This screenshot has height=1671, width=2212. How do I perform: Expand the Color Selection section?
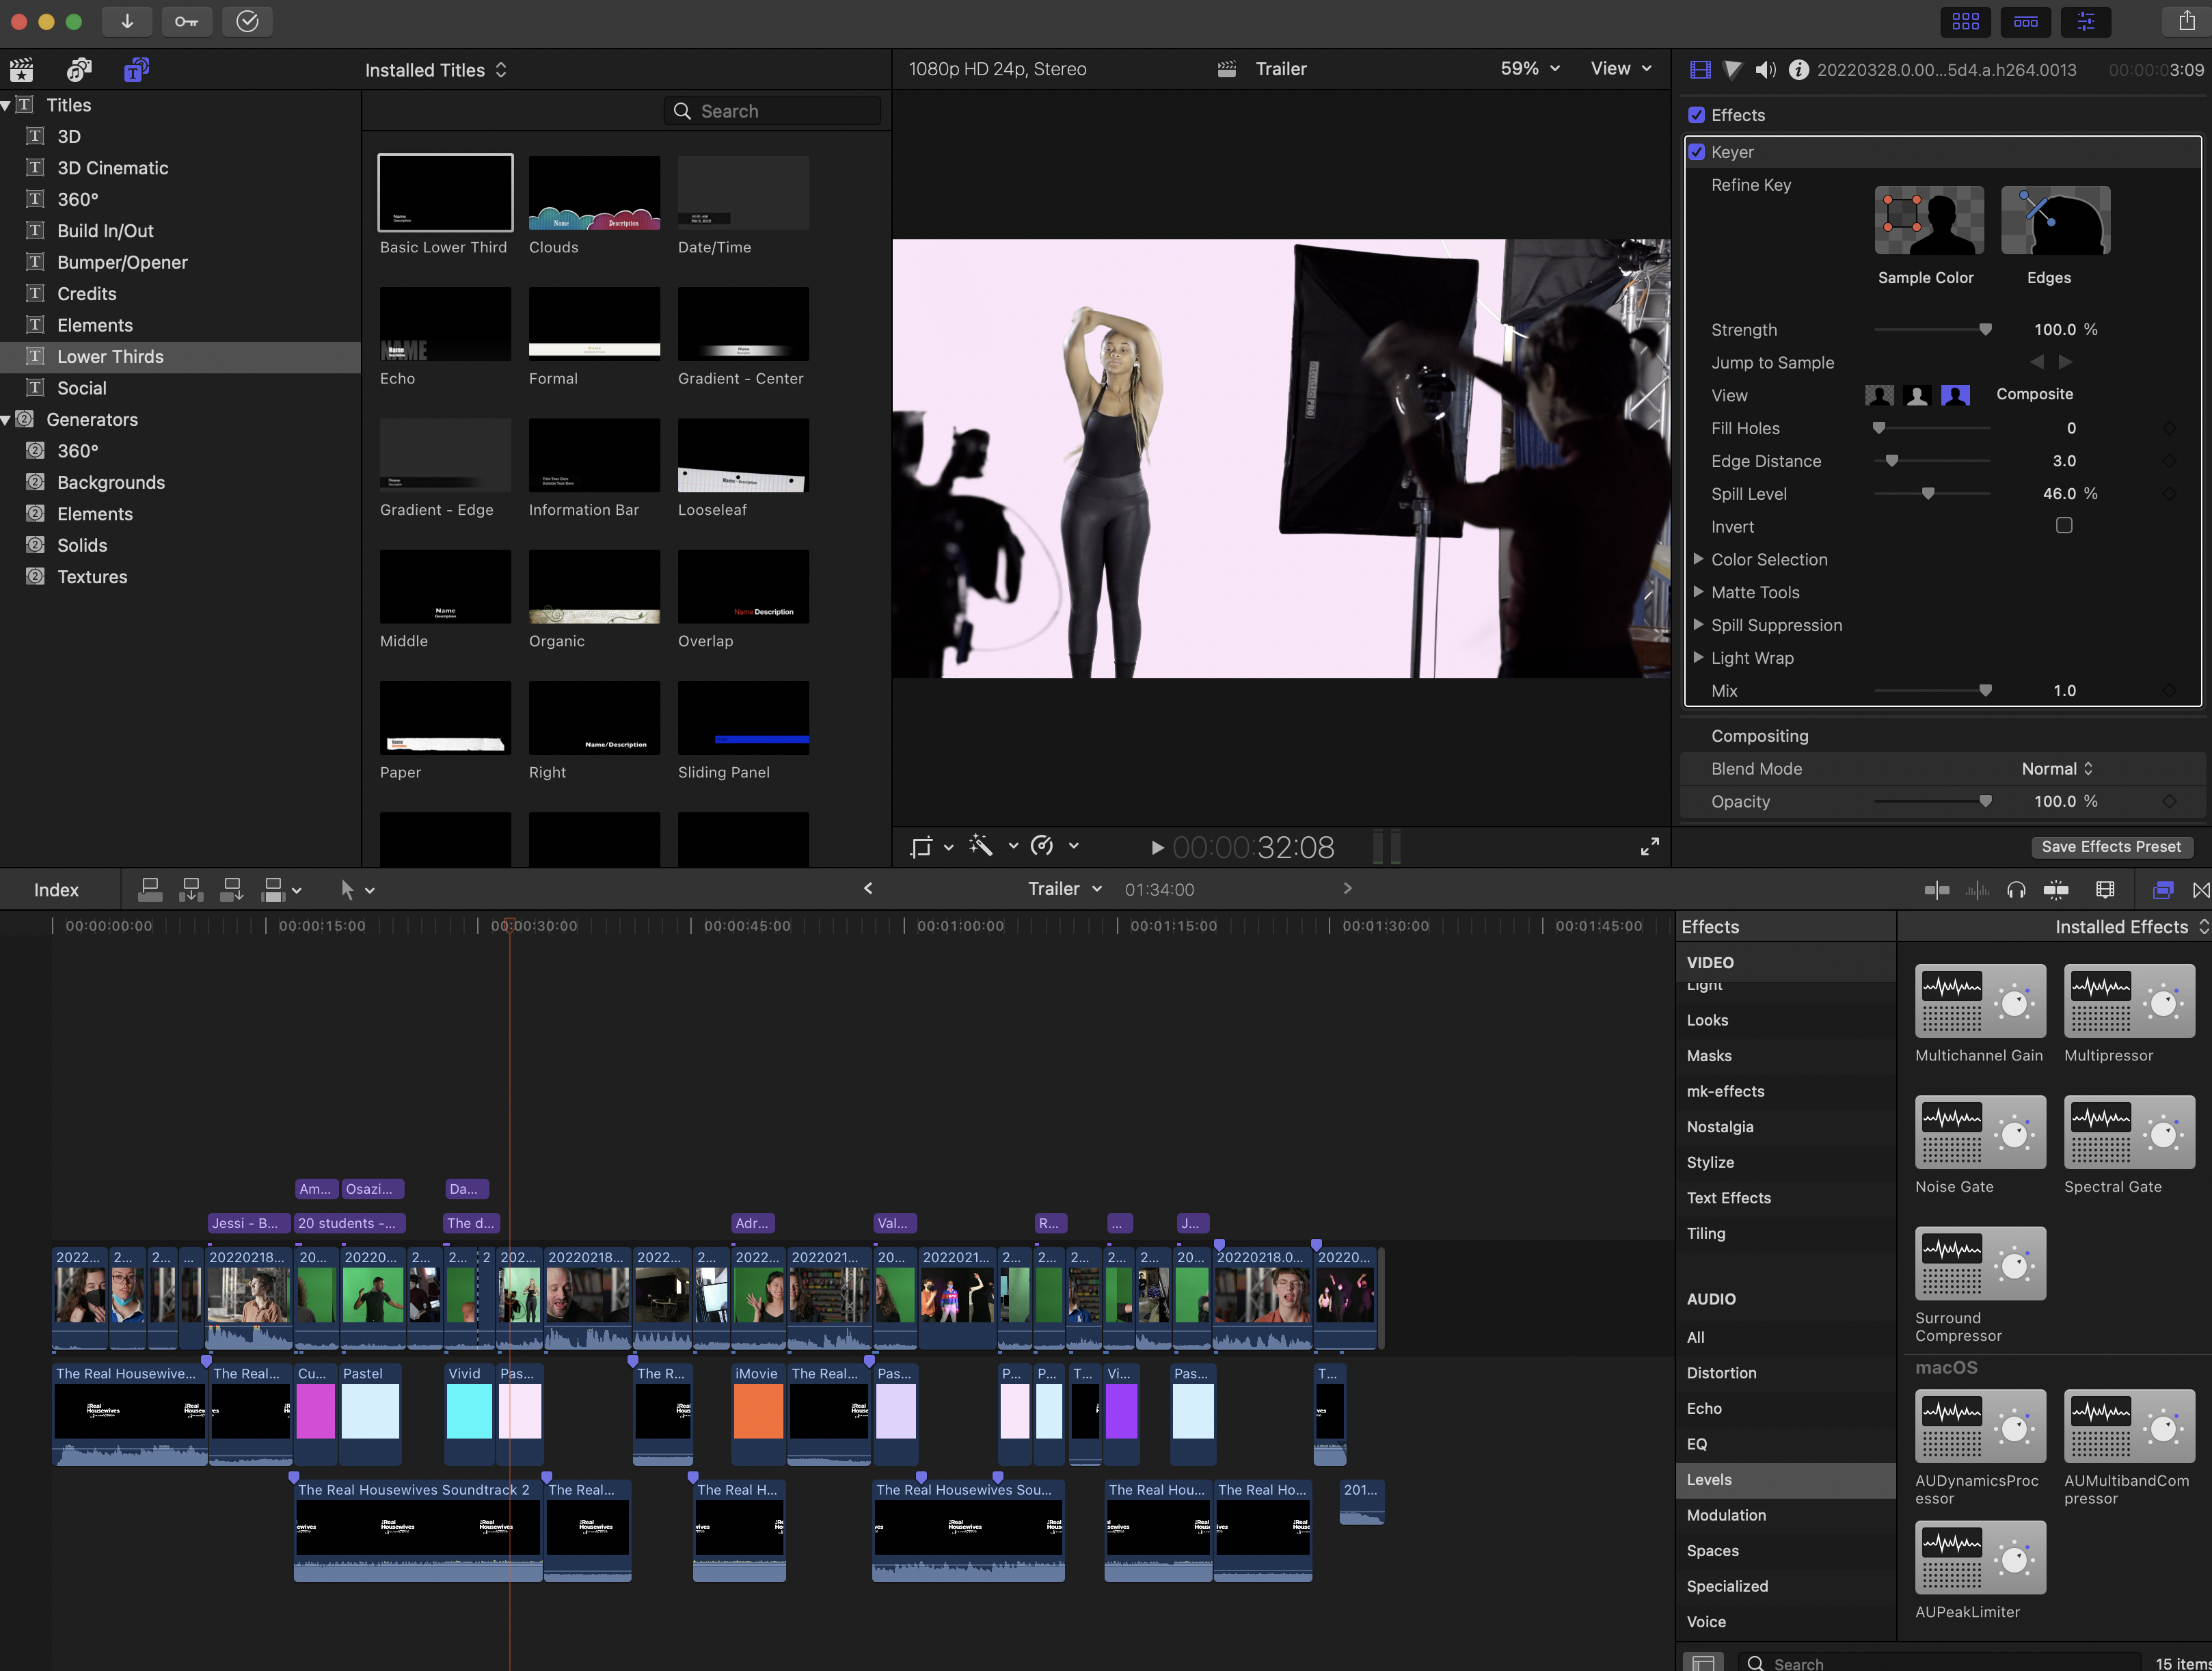pos(1698,559)
